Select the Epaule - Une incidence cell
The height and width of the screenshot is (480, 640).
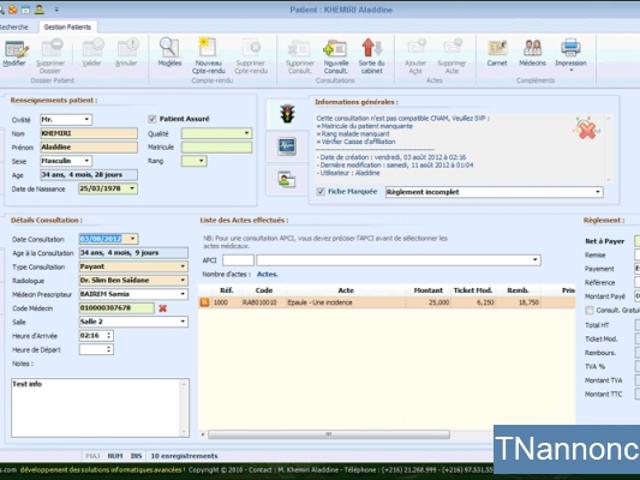[346, 302]
